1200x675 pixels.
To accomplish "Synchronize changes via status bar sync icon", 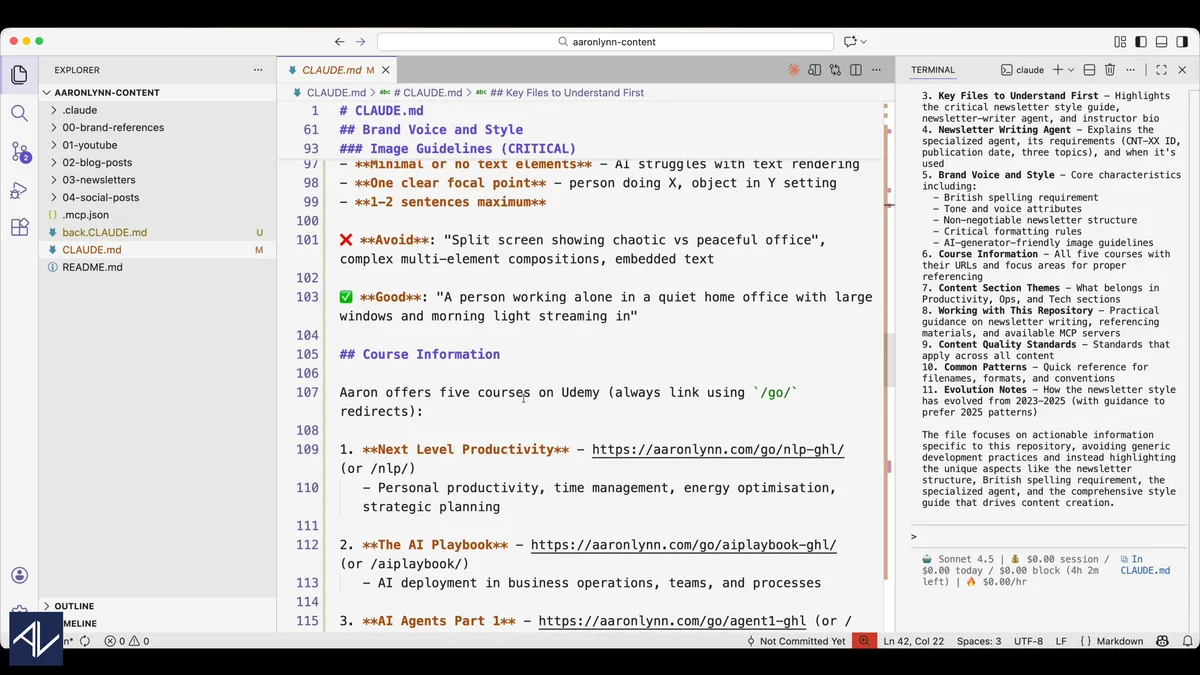I will click(x=85, y=641).
